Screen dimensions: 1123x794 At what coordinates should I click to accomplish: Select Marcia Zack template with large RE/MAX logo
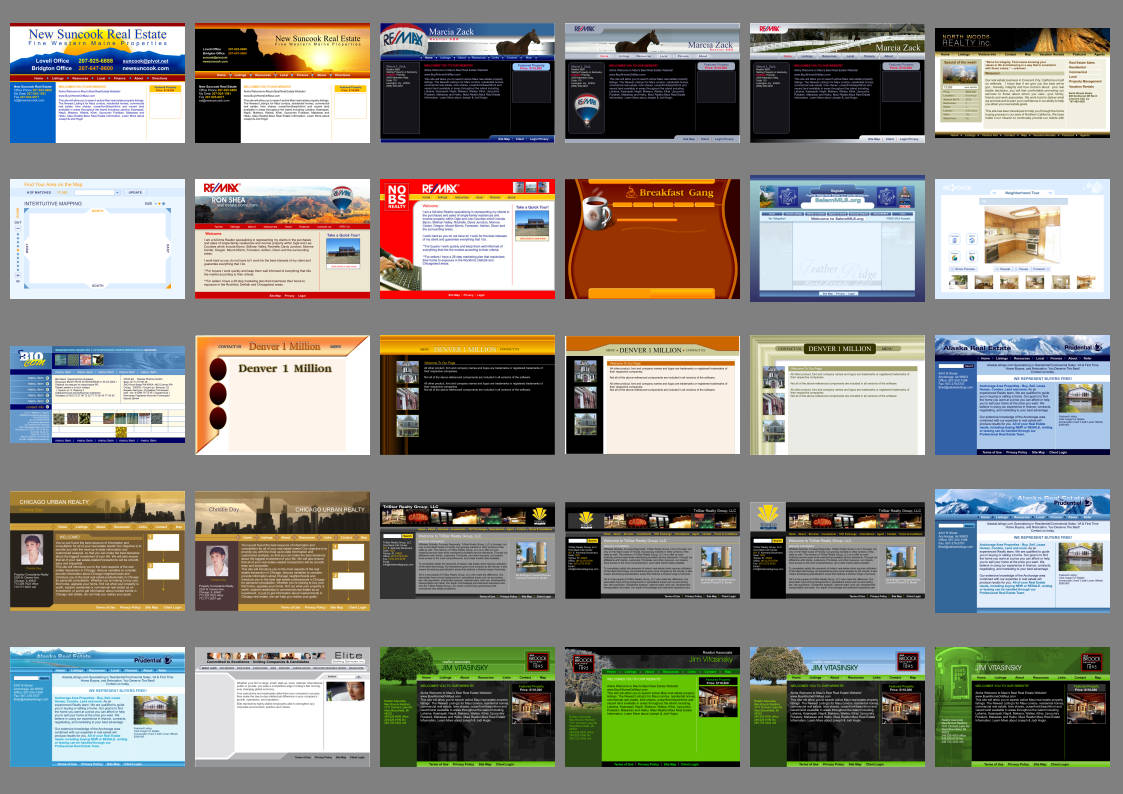[x=467, y=83]
